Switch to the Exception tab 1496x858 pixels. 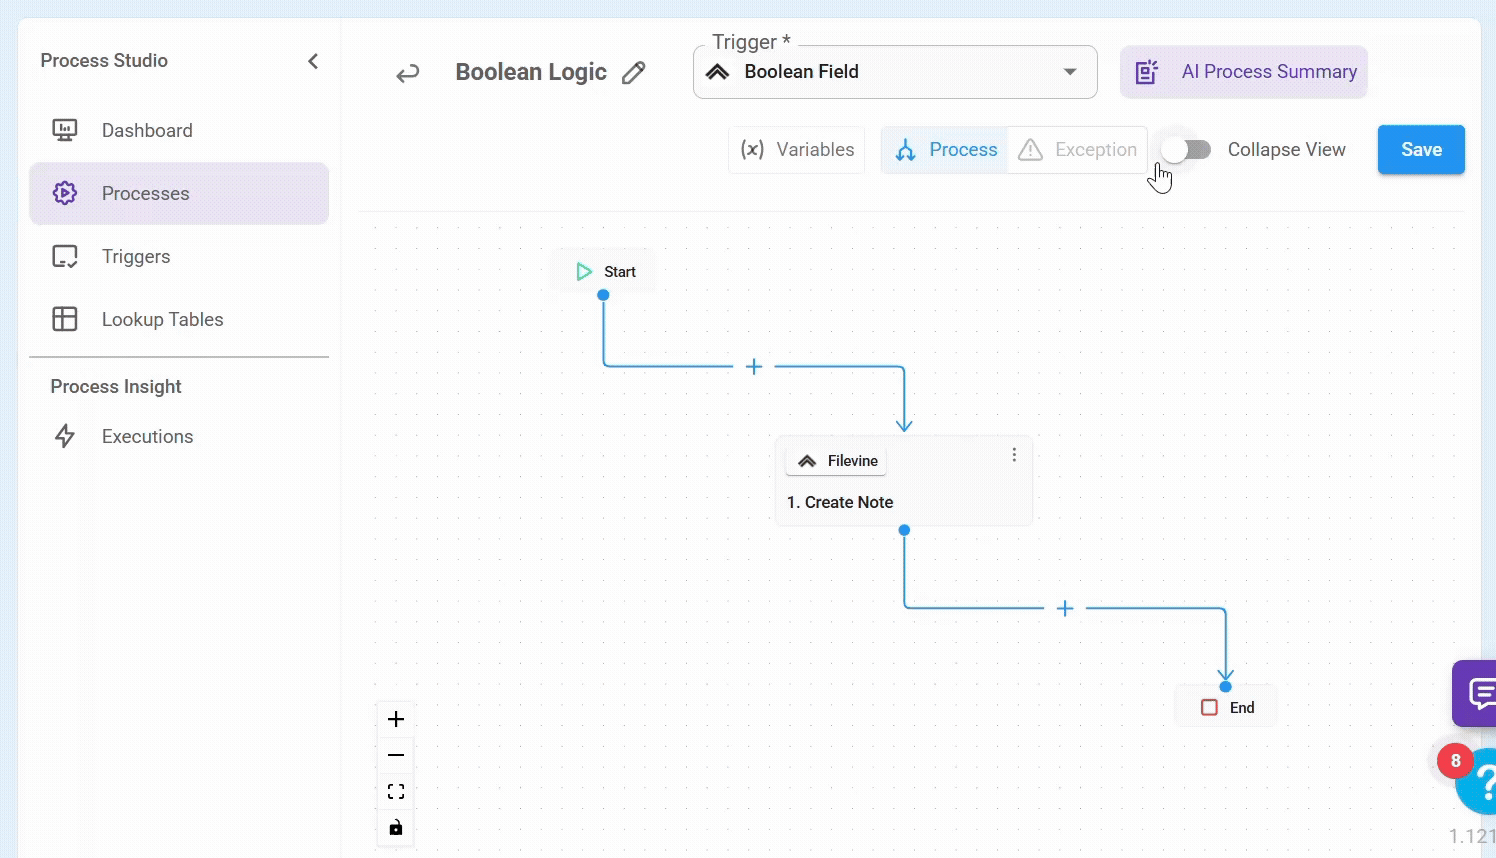pyautogui.click(x=1077, y=150)
